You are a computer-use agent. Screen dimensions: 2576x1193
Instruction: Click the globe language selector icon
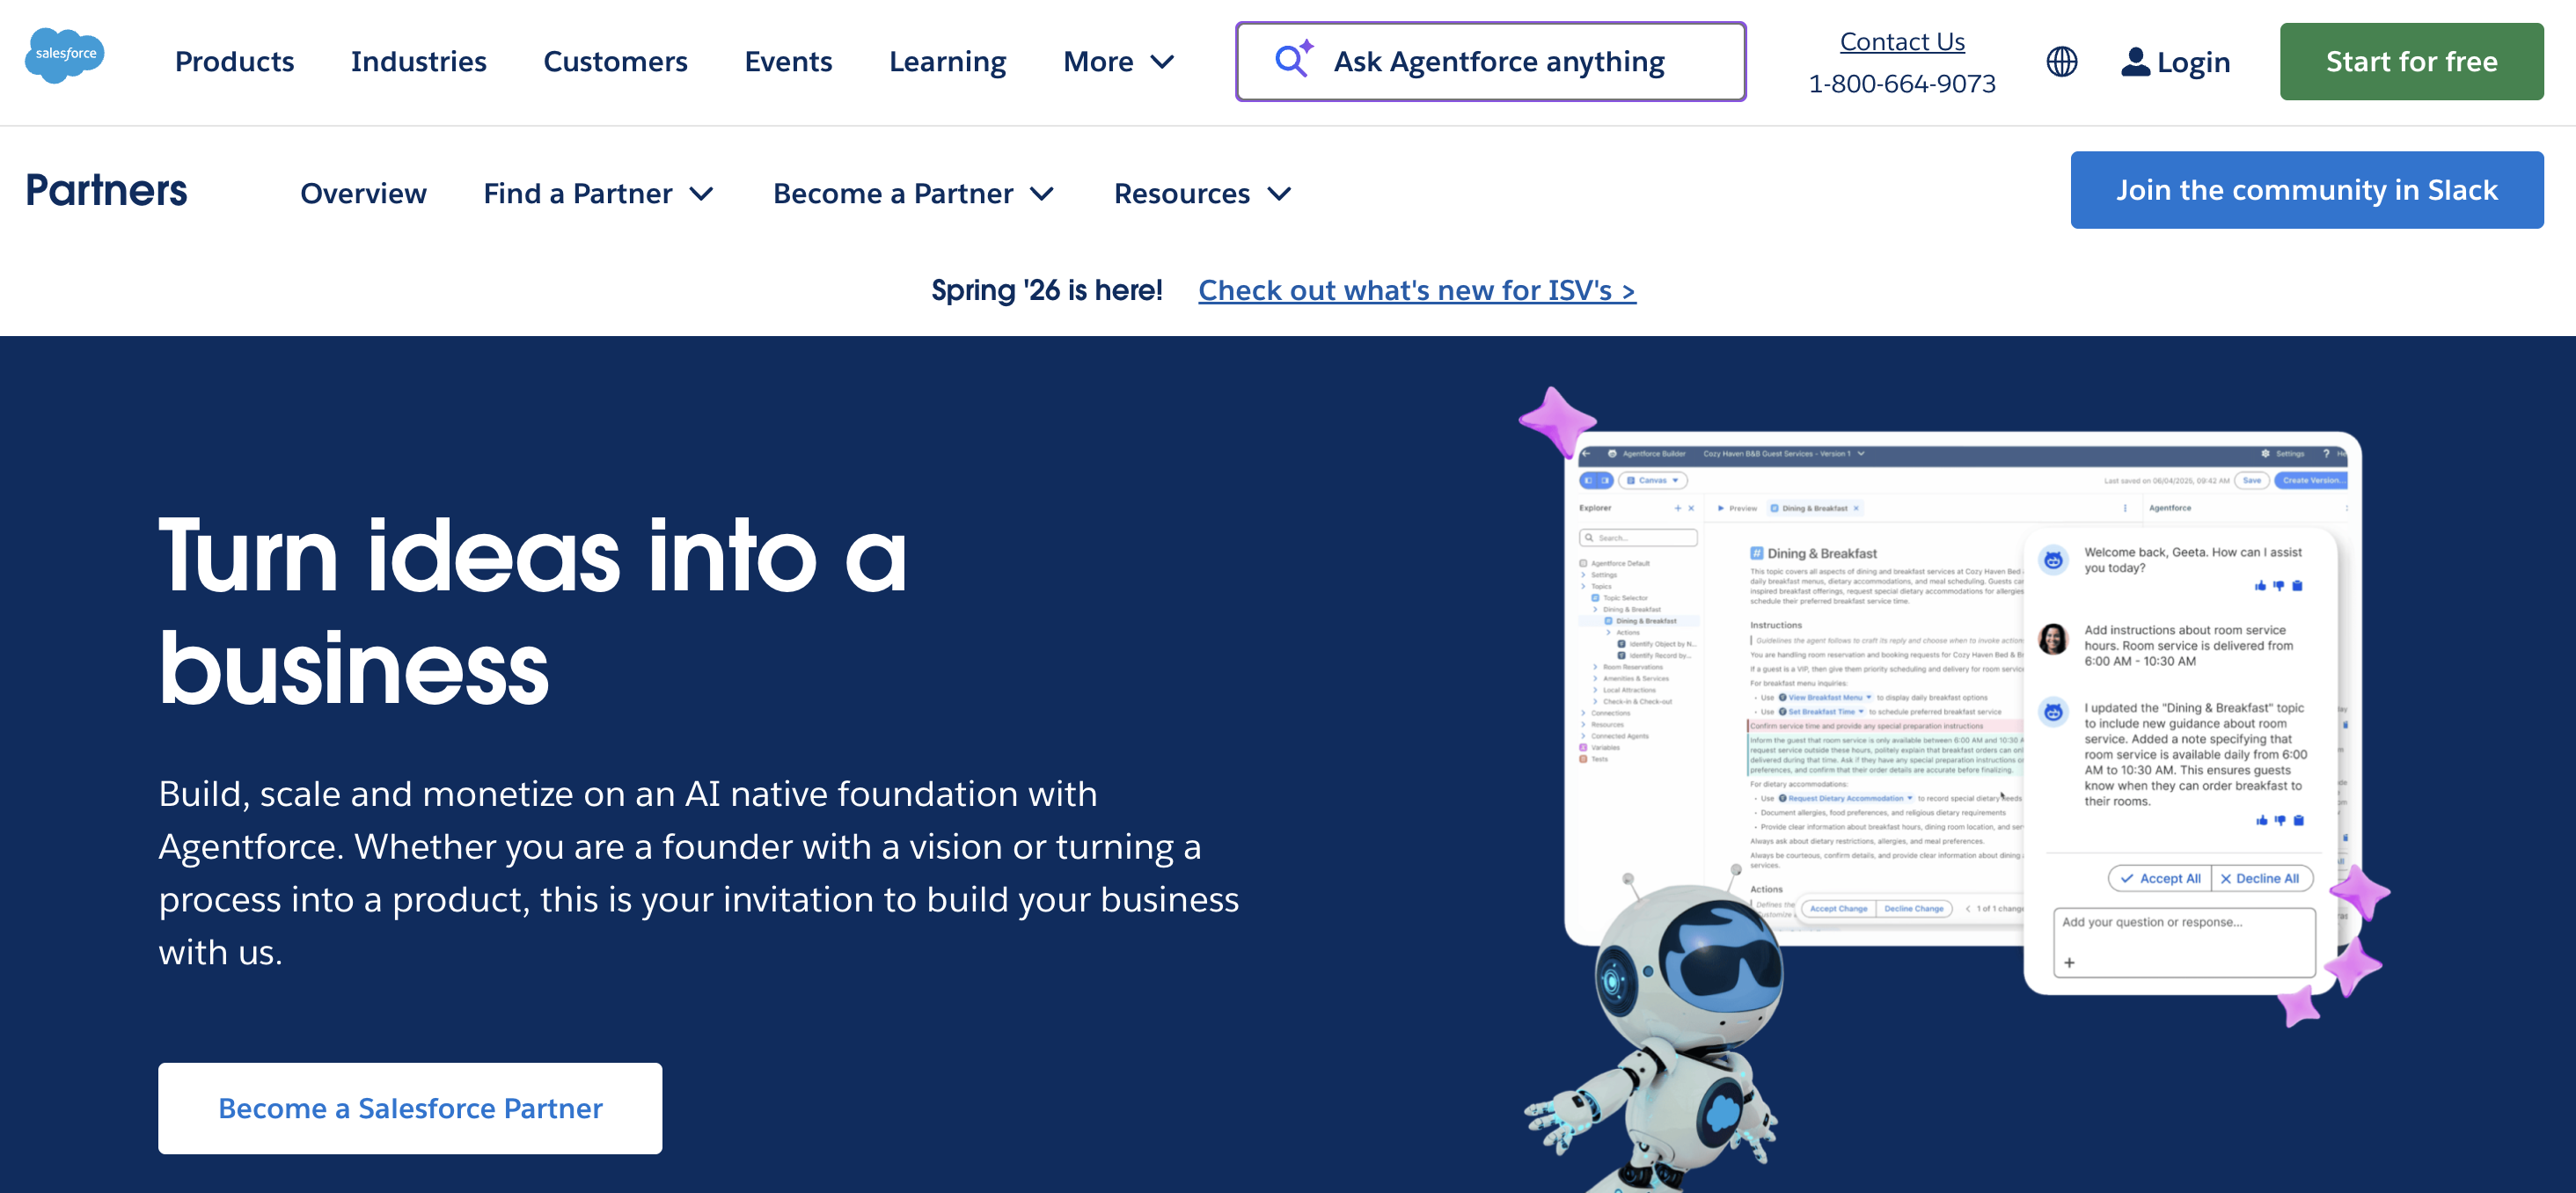(x=2061, y=62)
